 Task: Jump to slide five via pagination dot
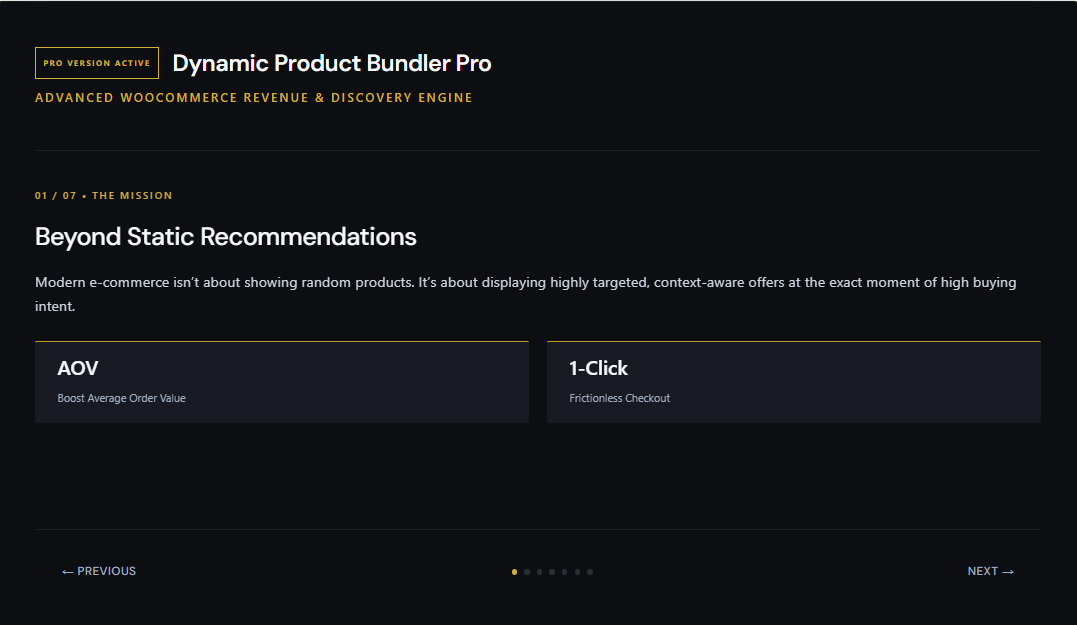click(x=565, y=571)
